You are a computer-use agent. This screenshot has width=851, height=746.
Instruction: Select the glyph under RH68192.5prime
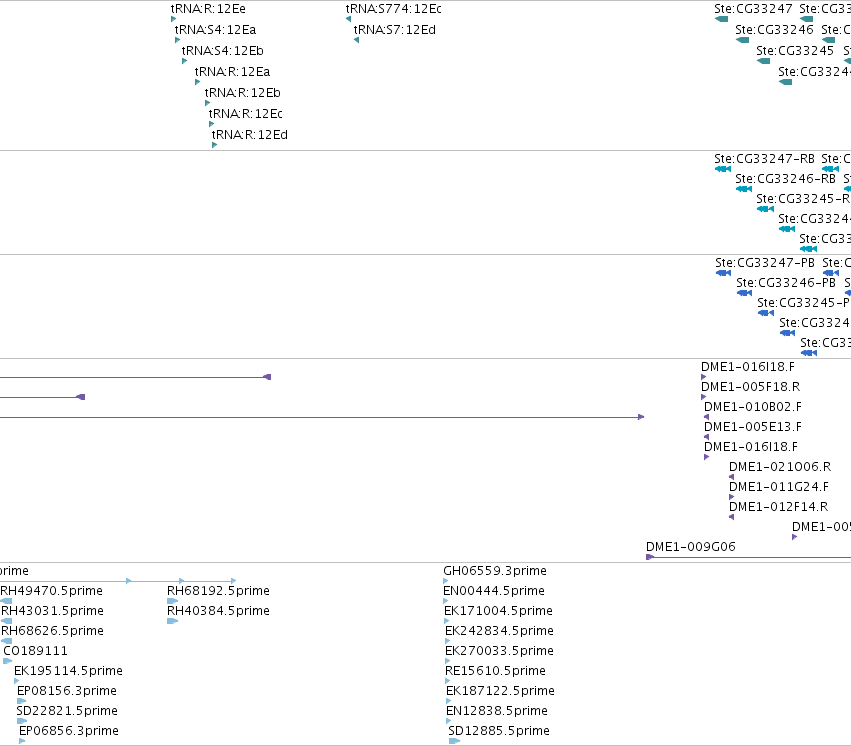(173, 601)
